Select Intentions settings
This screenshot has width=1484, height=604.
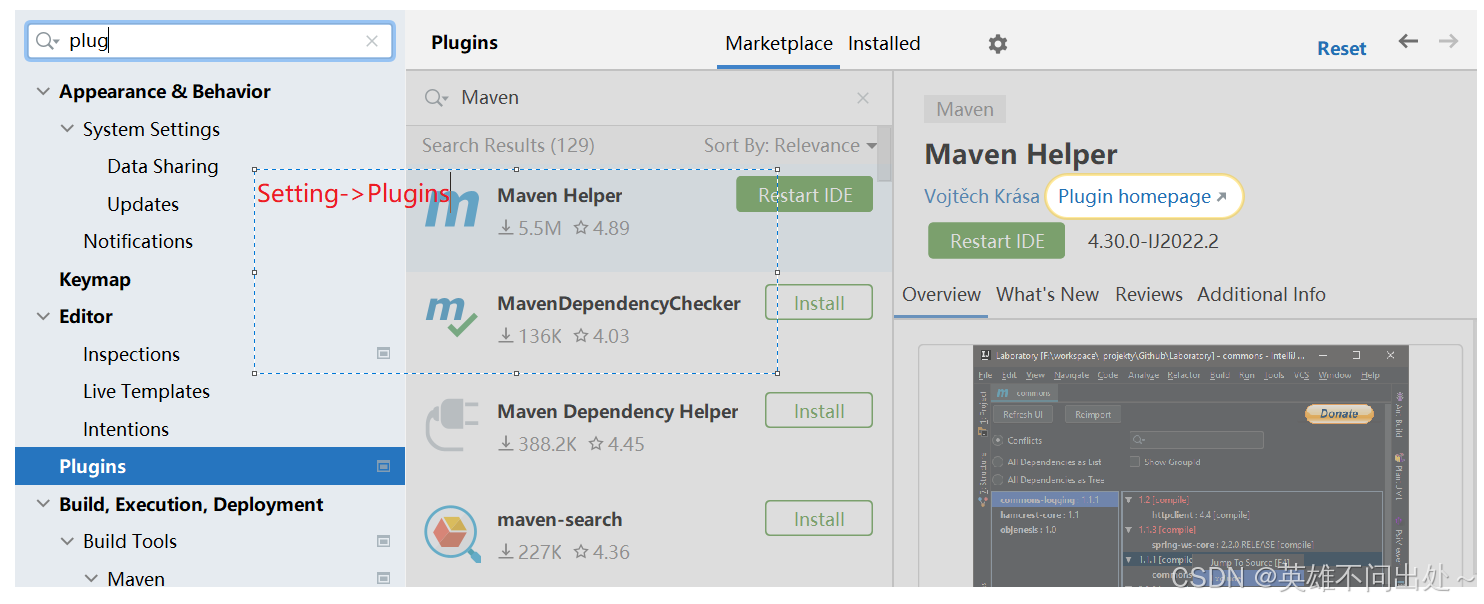pyautogui.click(x=126, y=430)
